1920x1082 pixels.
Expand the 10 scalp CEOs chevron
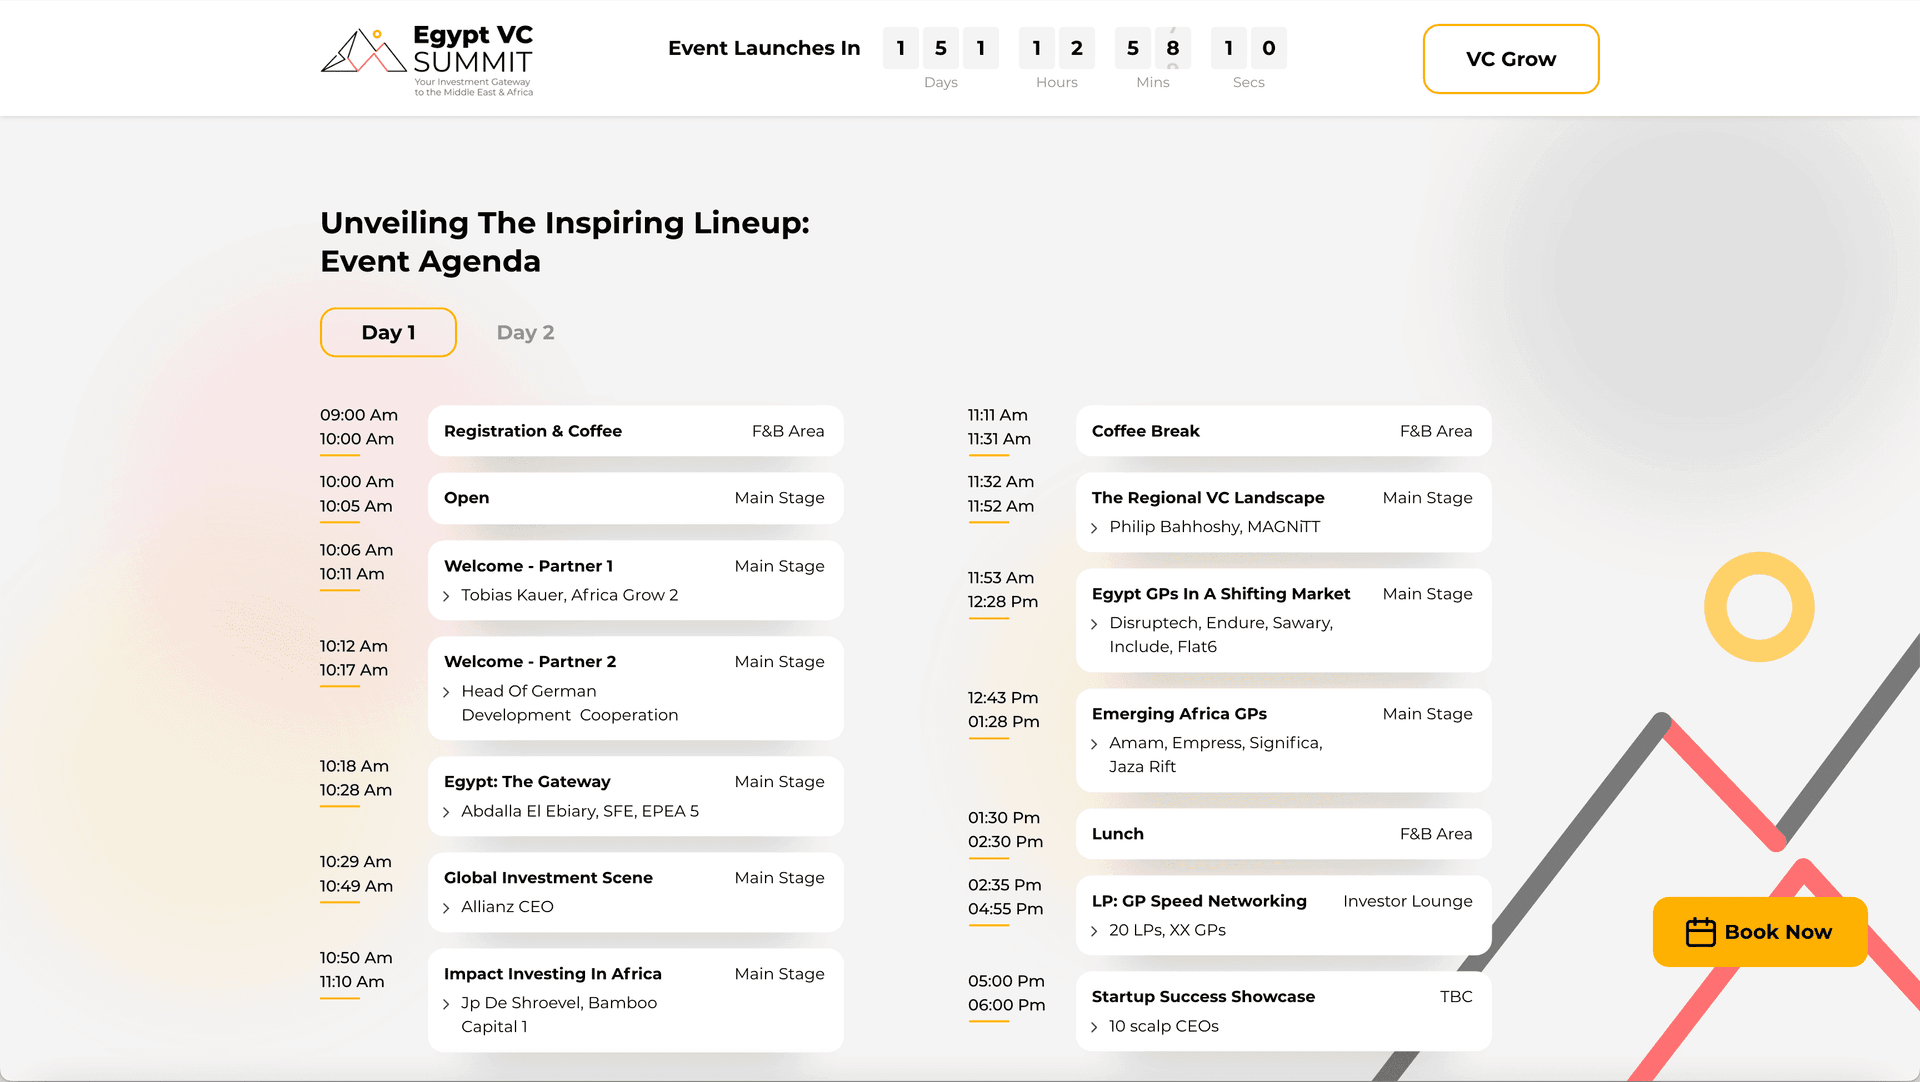tap(1094, 1027)
